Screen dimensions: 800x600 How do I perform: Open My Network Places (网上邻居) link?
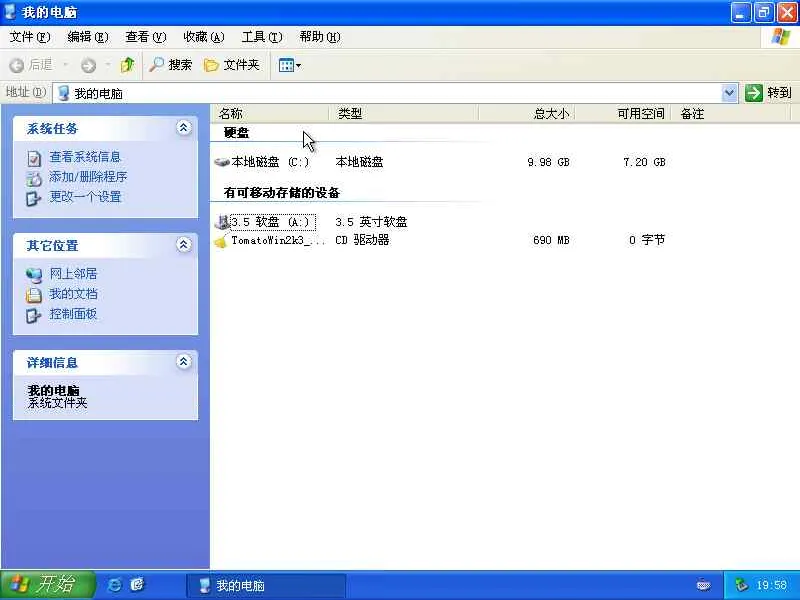[73, 274]
